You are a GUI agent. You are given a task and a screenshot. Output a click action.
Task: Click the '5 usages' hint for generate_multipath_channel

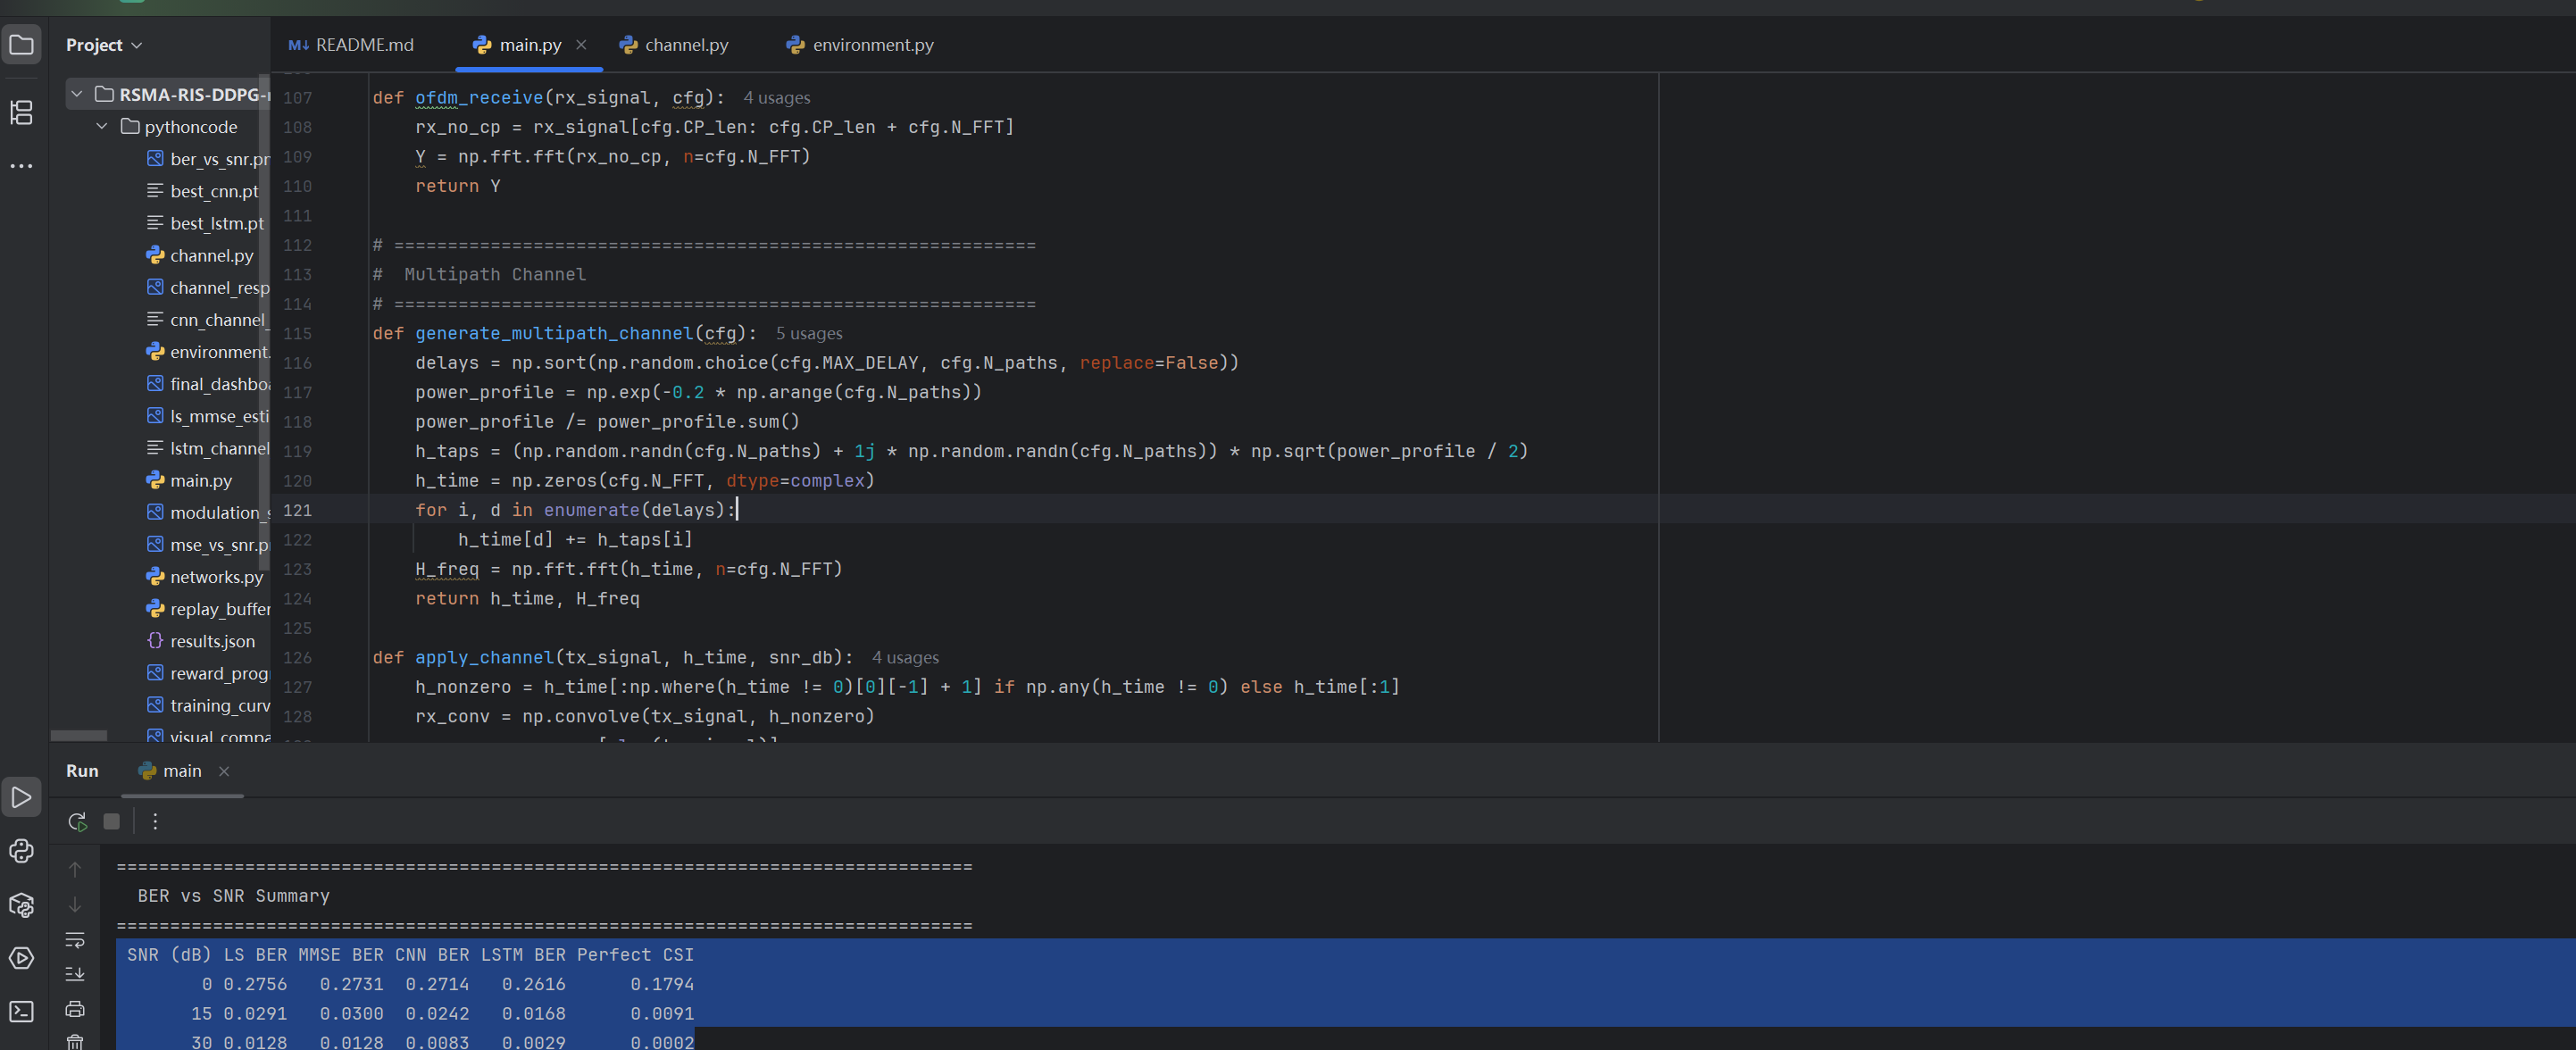point(808,334)
